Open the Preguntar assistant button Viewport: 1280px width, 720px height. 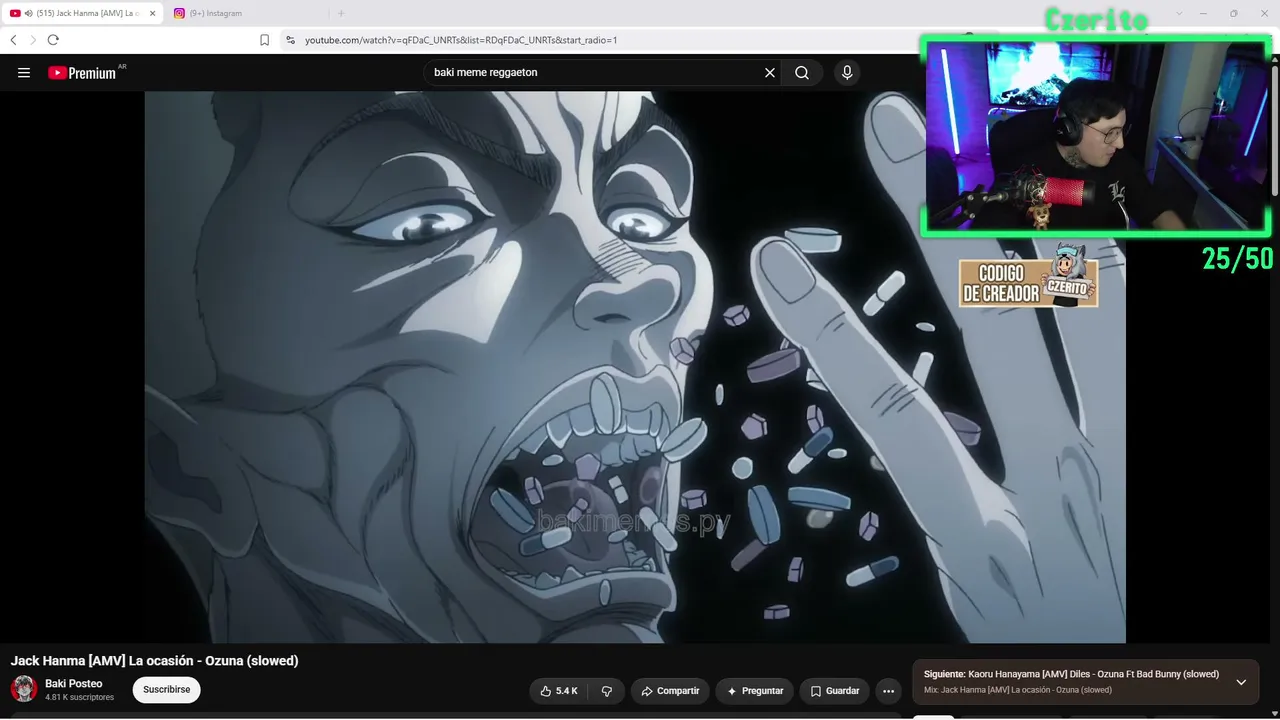pos(755,691)
